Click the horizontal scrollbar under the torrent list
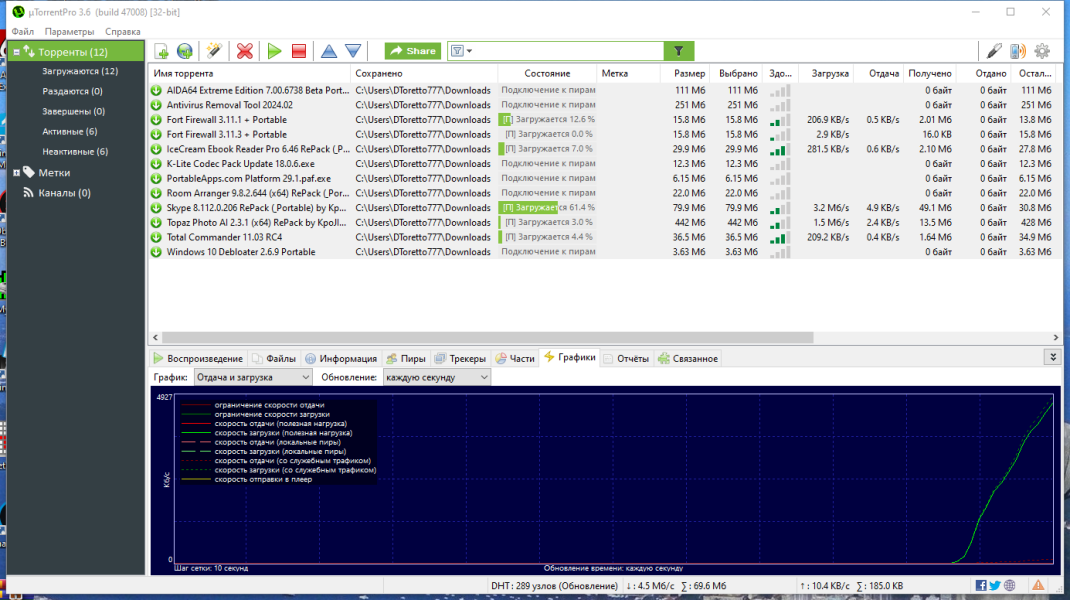The height and width of the screenshot is (600, 1070). [x=487, y=337]
